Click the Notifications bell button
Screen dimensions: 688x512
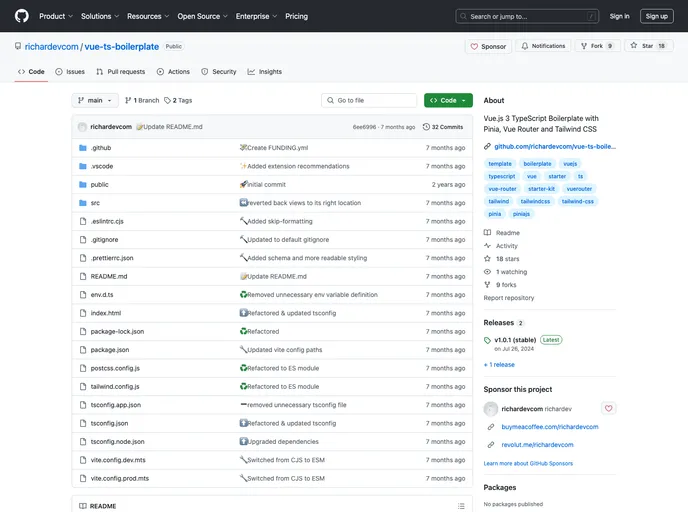(543, 46)
